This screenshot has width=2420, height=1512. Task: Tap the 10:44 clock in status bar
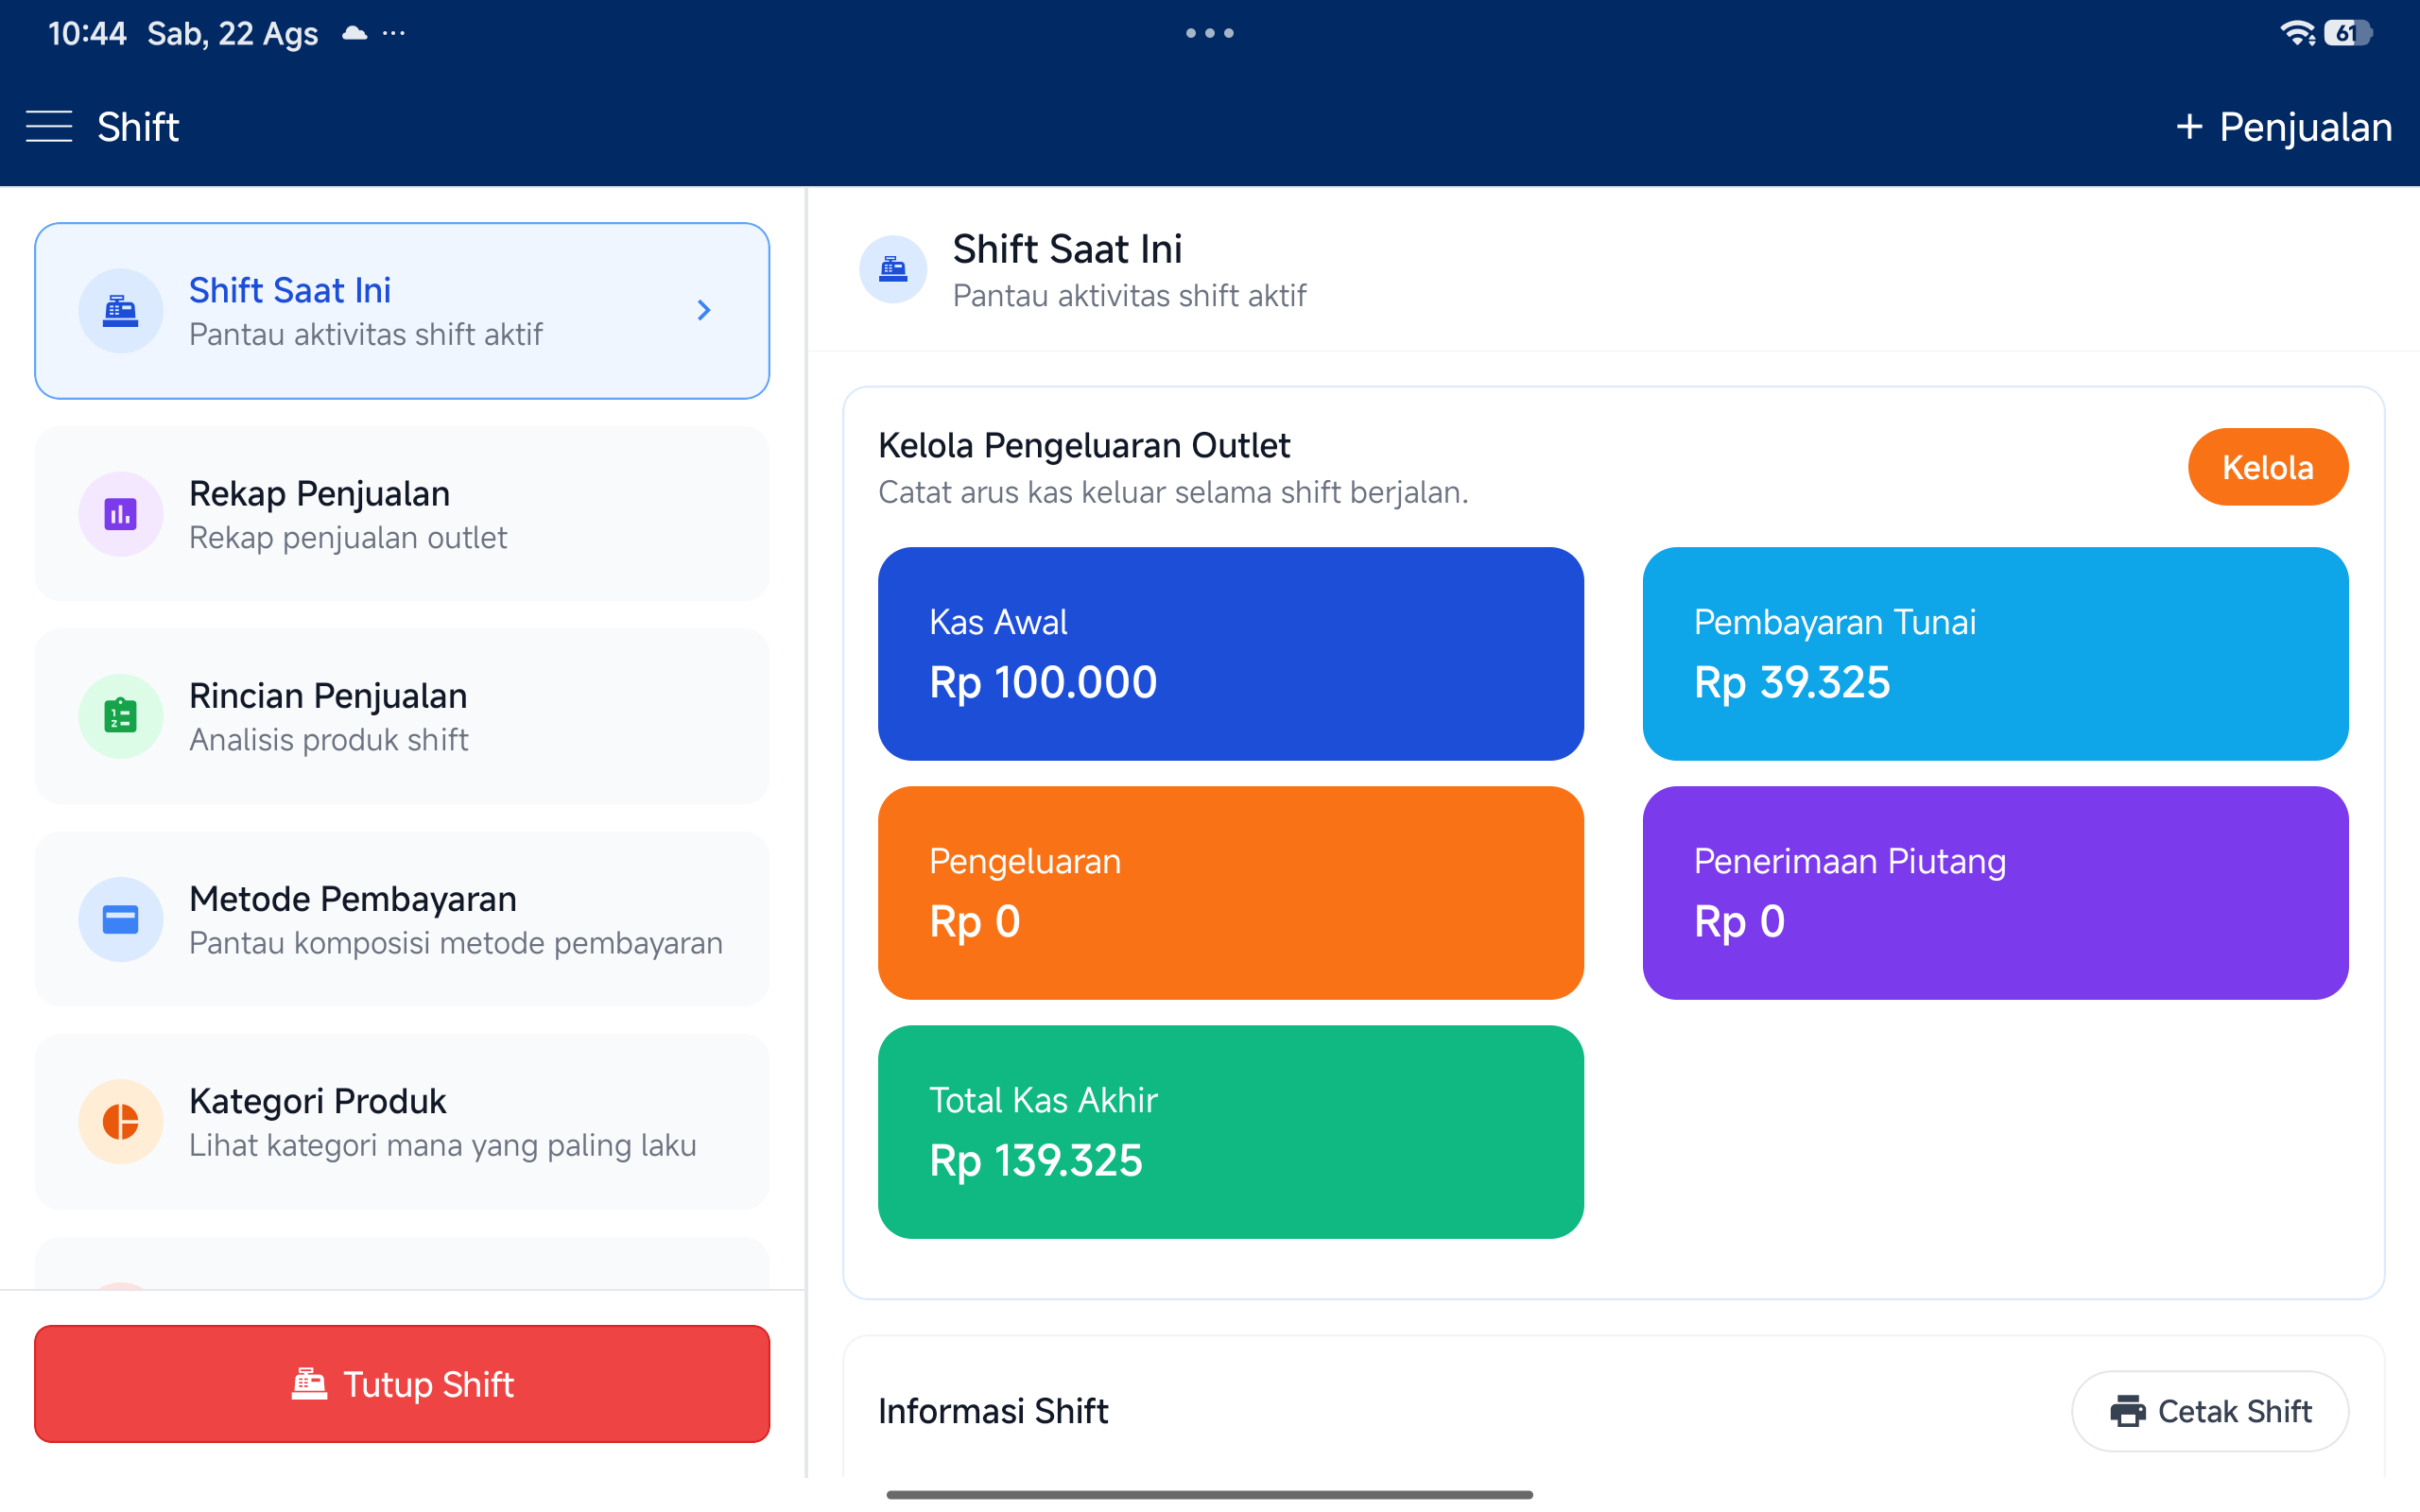click(x=87, y=34)
